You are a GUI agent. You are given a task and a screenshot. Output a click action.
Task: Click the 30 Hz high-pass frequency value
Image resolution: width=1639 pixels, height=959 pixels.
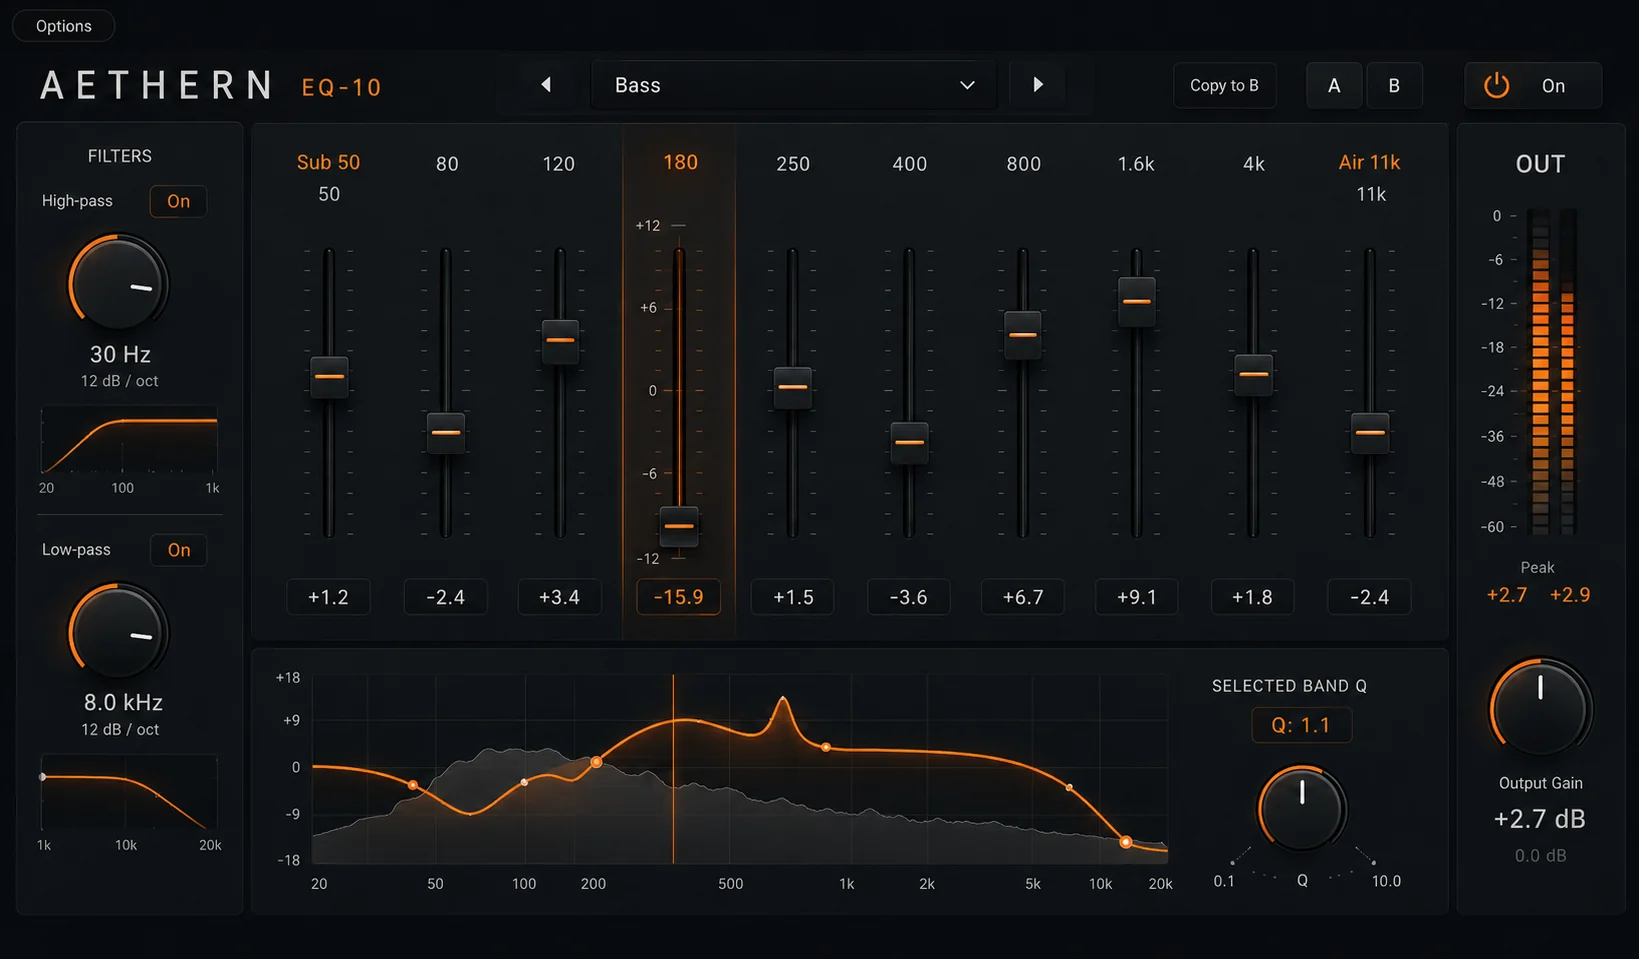point(120,354)
